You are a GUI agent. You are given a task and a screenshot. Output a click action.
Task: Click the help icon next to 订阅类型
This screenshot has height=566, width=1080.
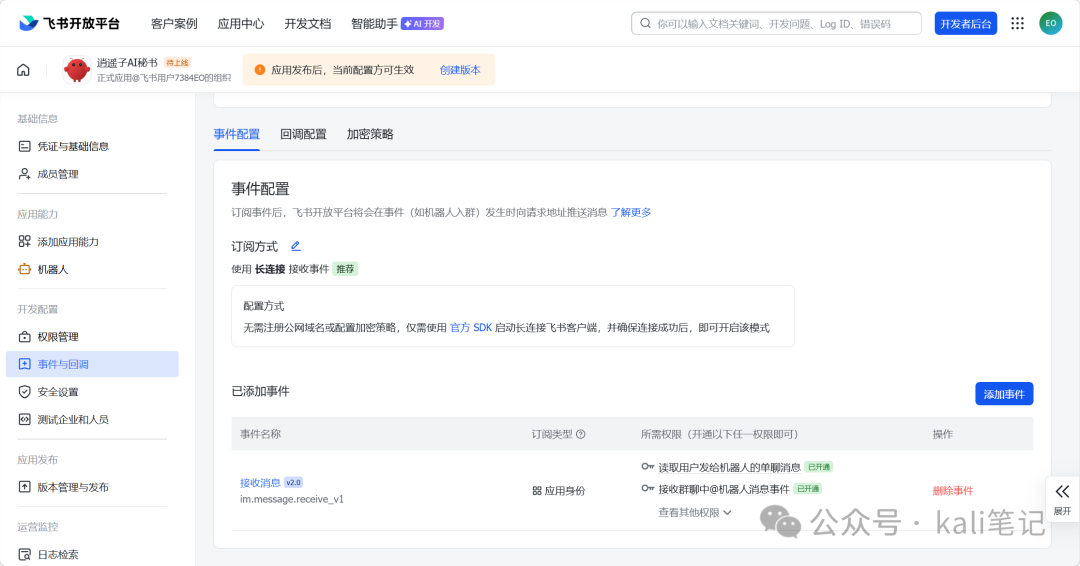(x=581, y=434)
